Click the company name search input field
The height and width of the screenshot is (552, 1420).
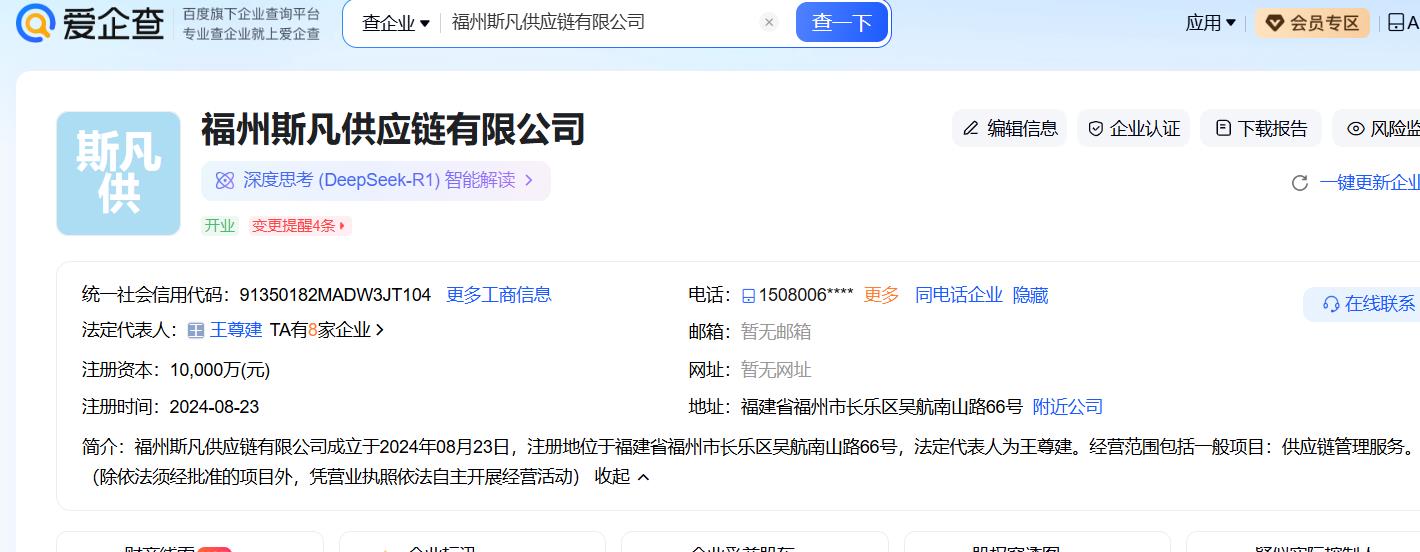click(x=600, y=22)
